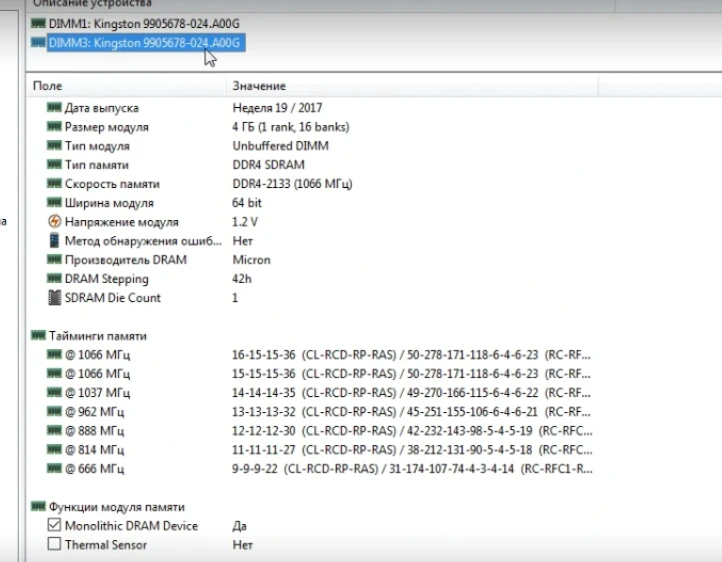The width and height of the screenshot is (722, 562).
Task: Click icon beside Ширина модуля
Action: click(54, 203)
